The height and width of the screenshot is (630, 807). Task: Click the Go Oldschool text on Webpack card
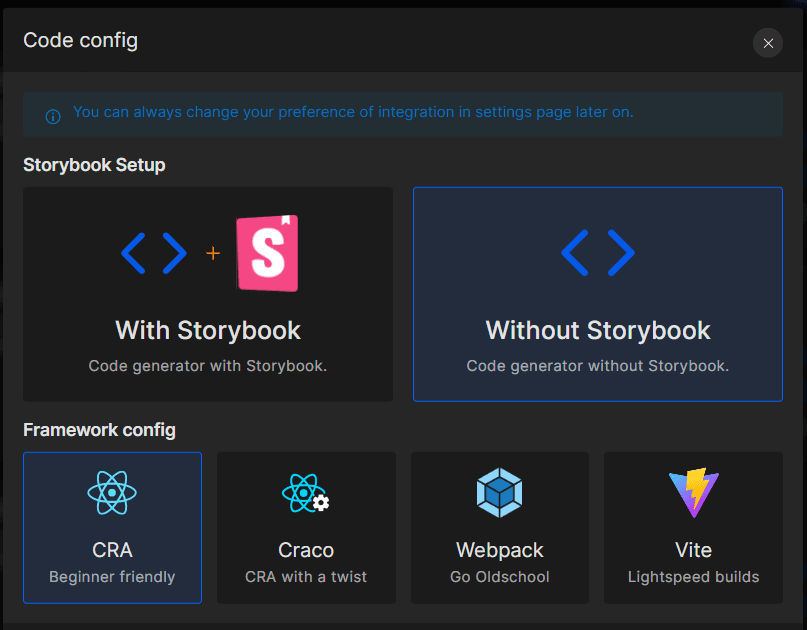(499, 576)
